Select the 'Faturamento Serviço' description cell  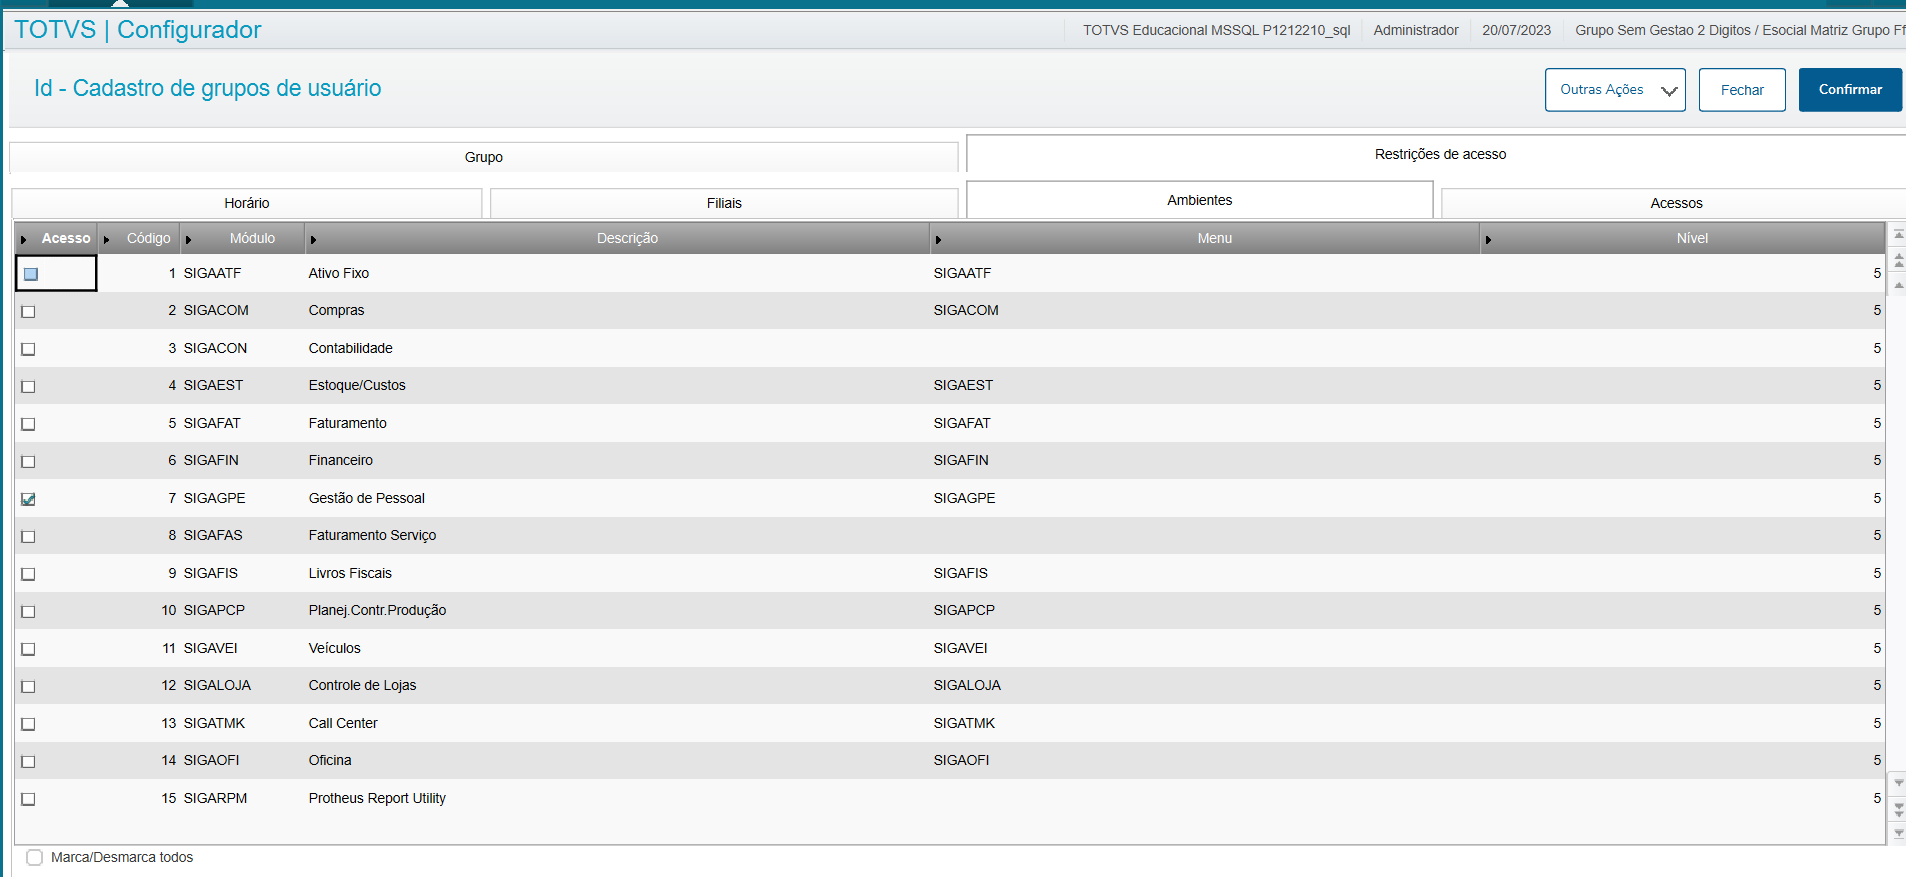tap(373, 536)
